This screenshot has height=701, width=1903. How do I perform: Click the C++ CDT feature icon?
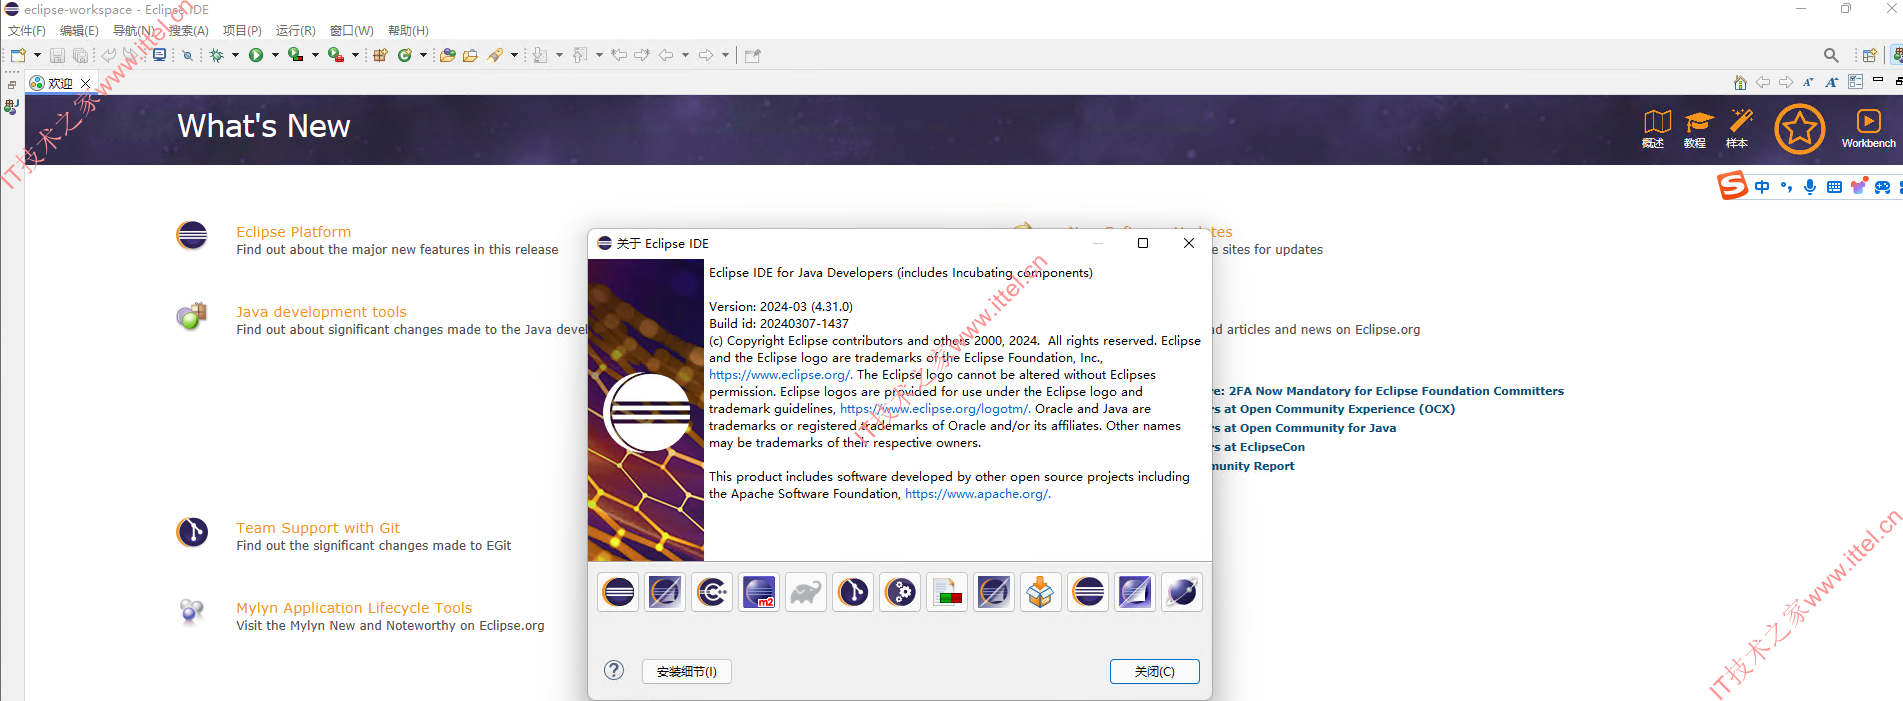click(712, 592)
